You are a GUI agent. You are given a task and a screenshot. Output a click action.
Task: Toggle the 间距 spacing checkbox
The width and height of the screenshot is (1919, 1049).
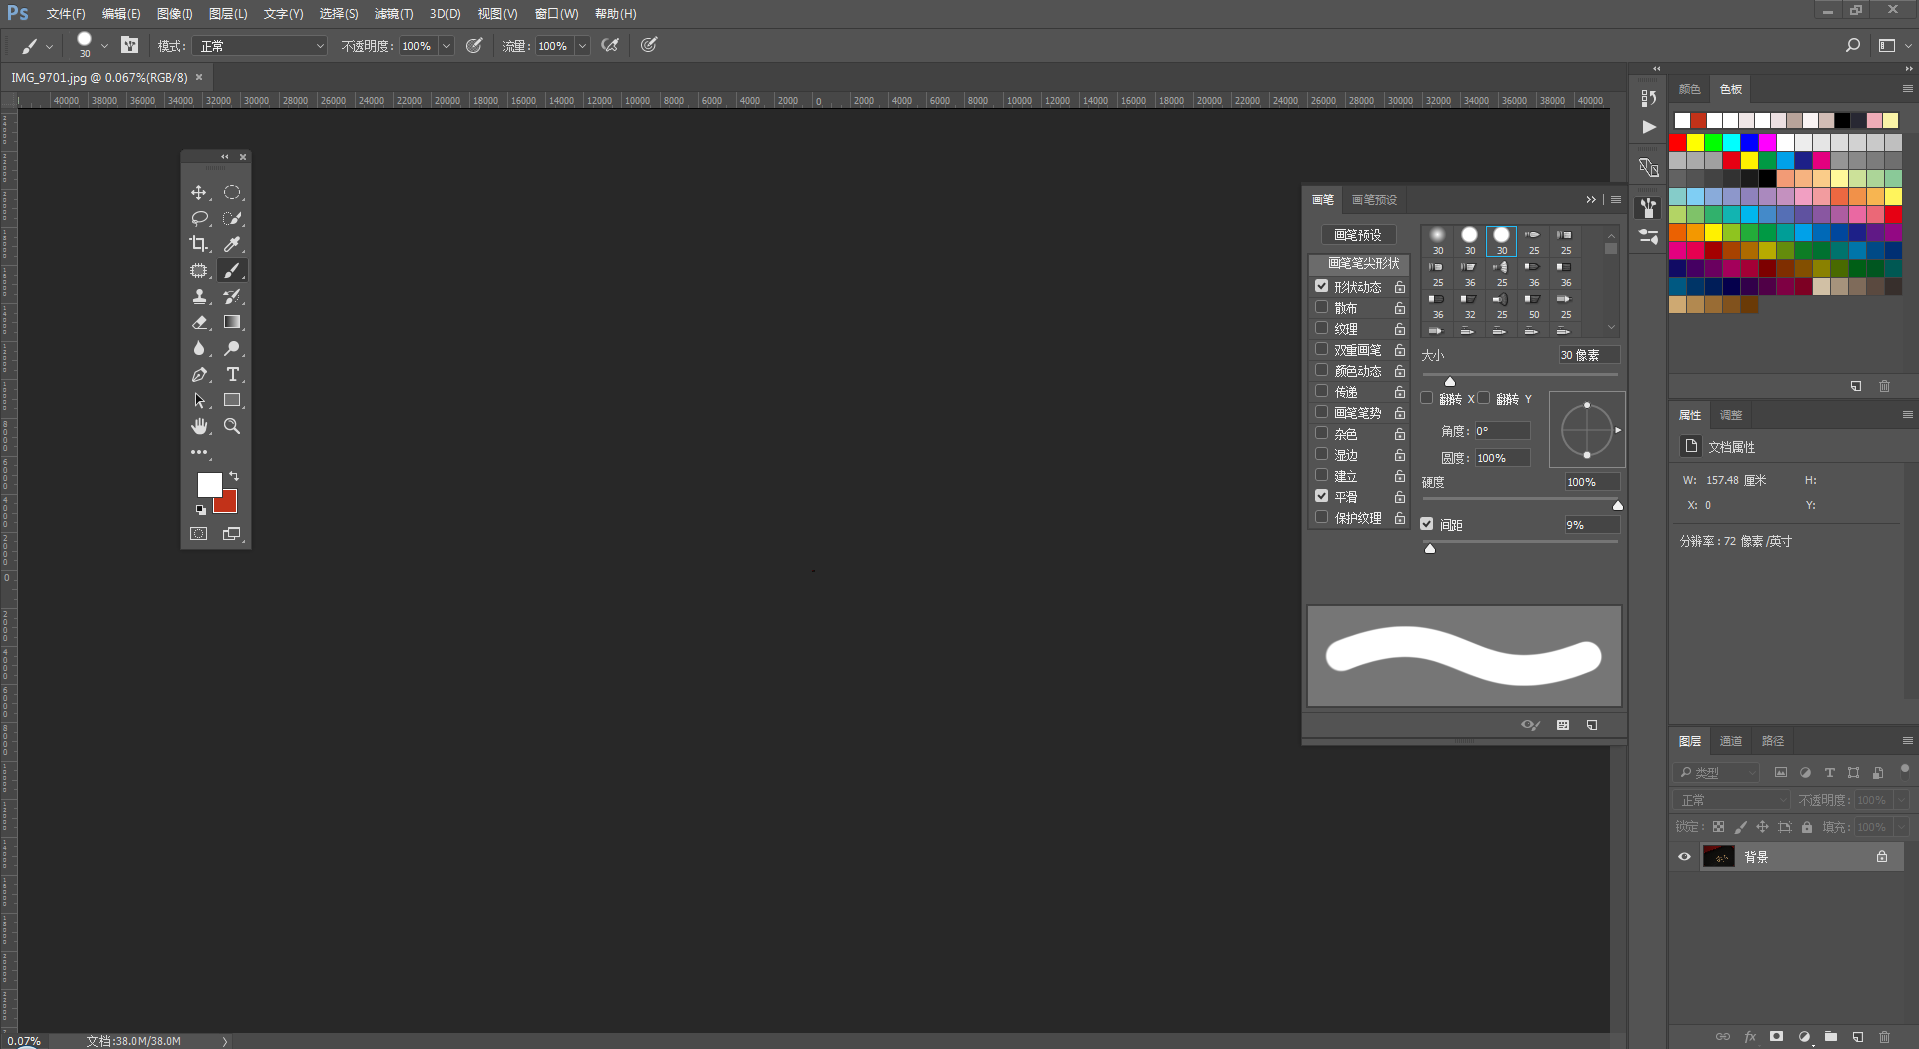coord(1427,524)
